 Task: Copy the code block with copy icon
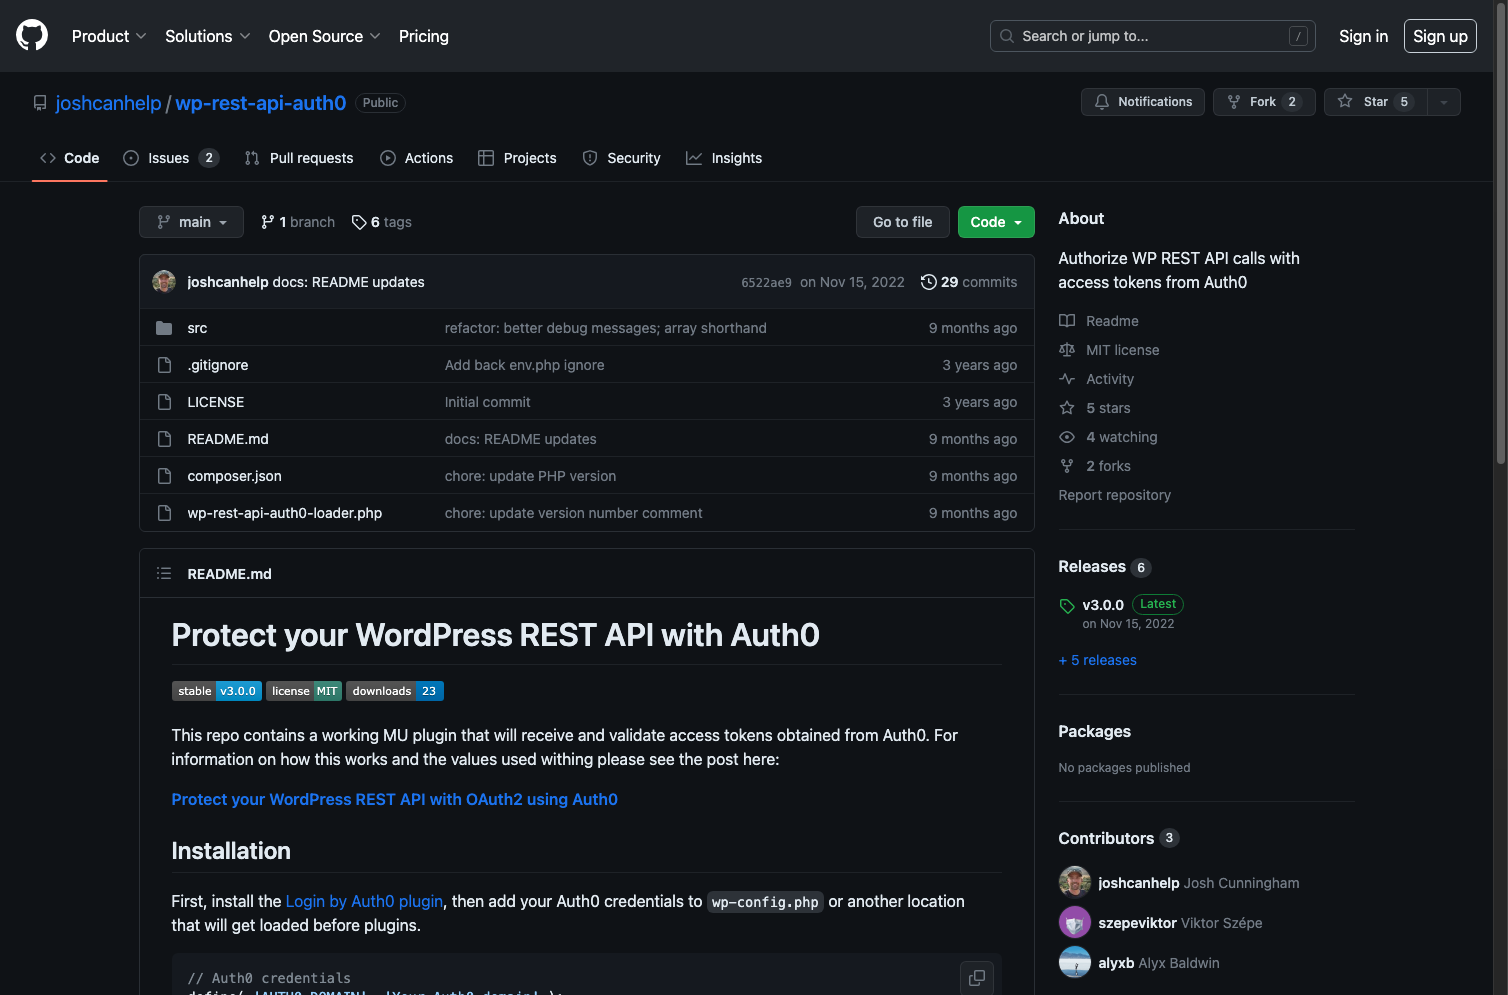(977, 977)
